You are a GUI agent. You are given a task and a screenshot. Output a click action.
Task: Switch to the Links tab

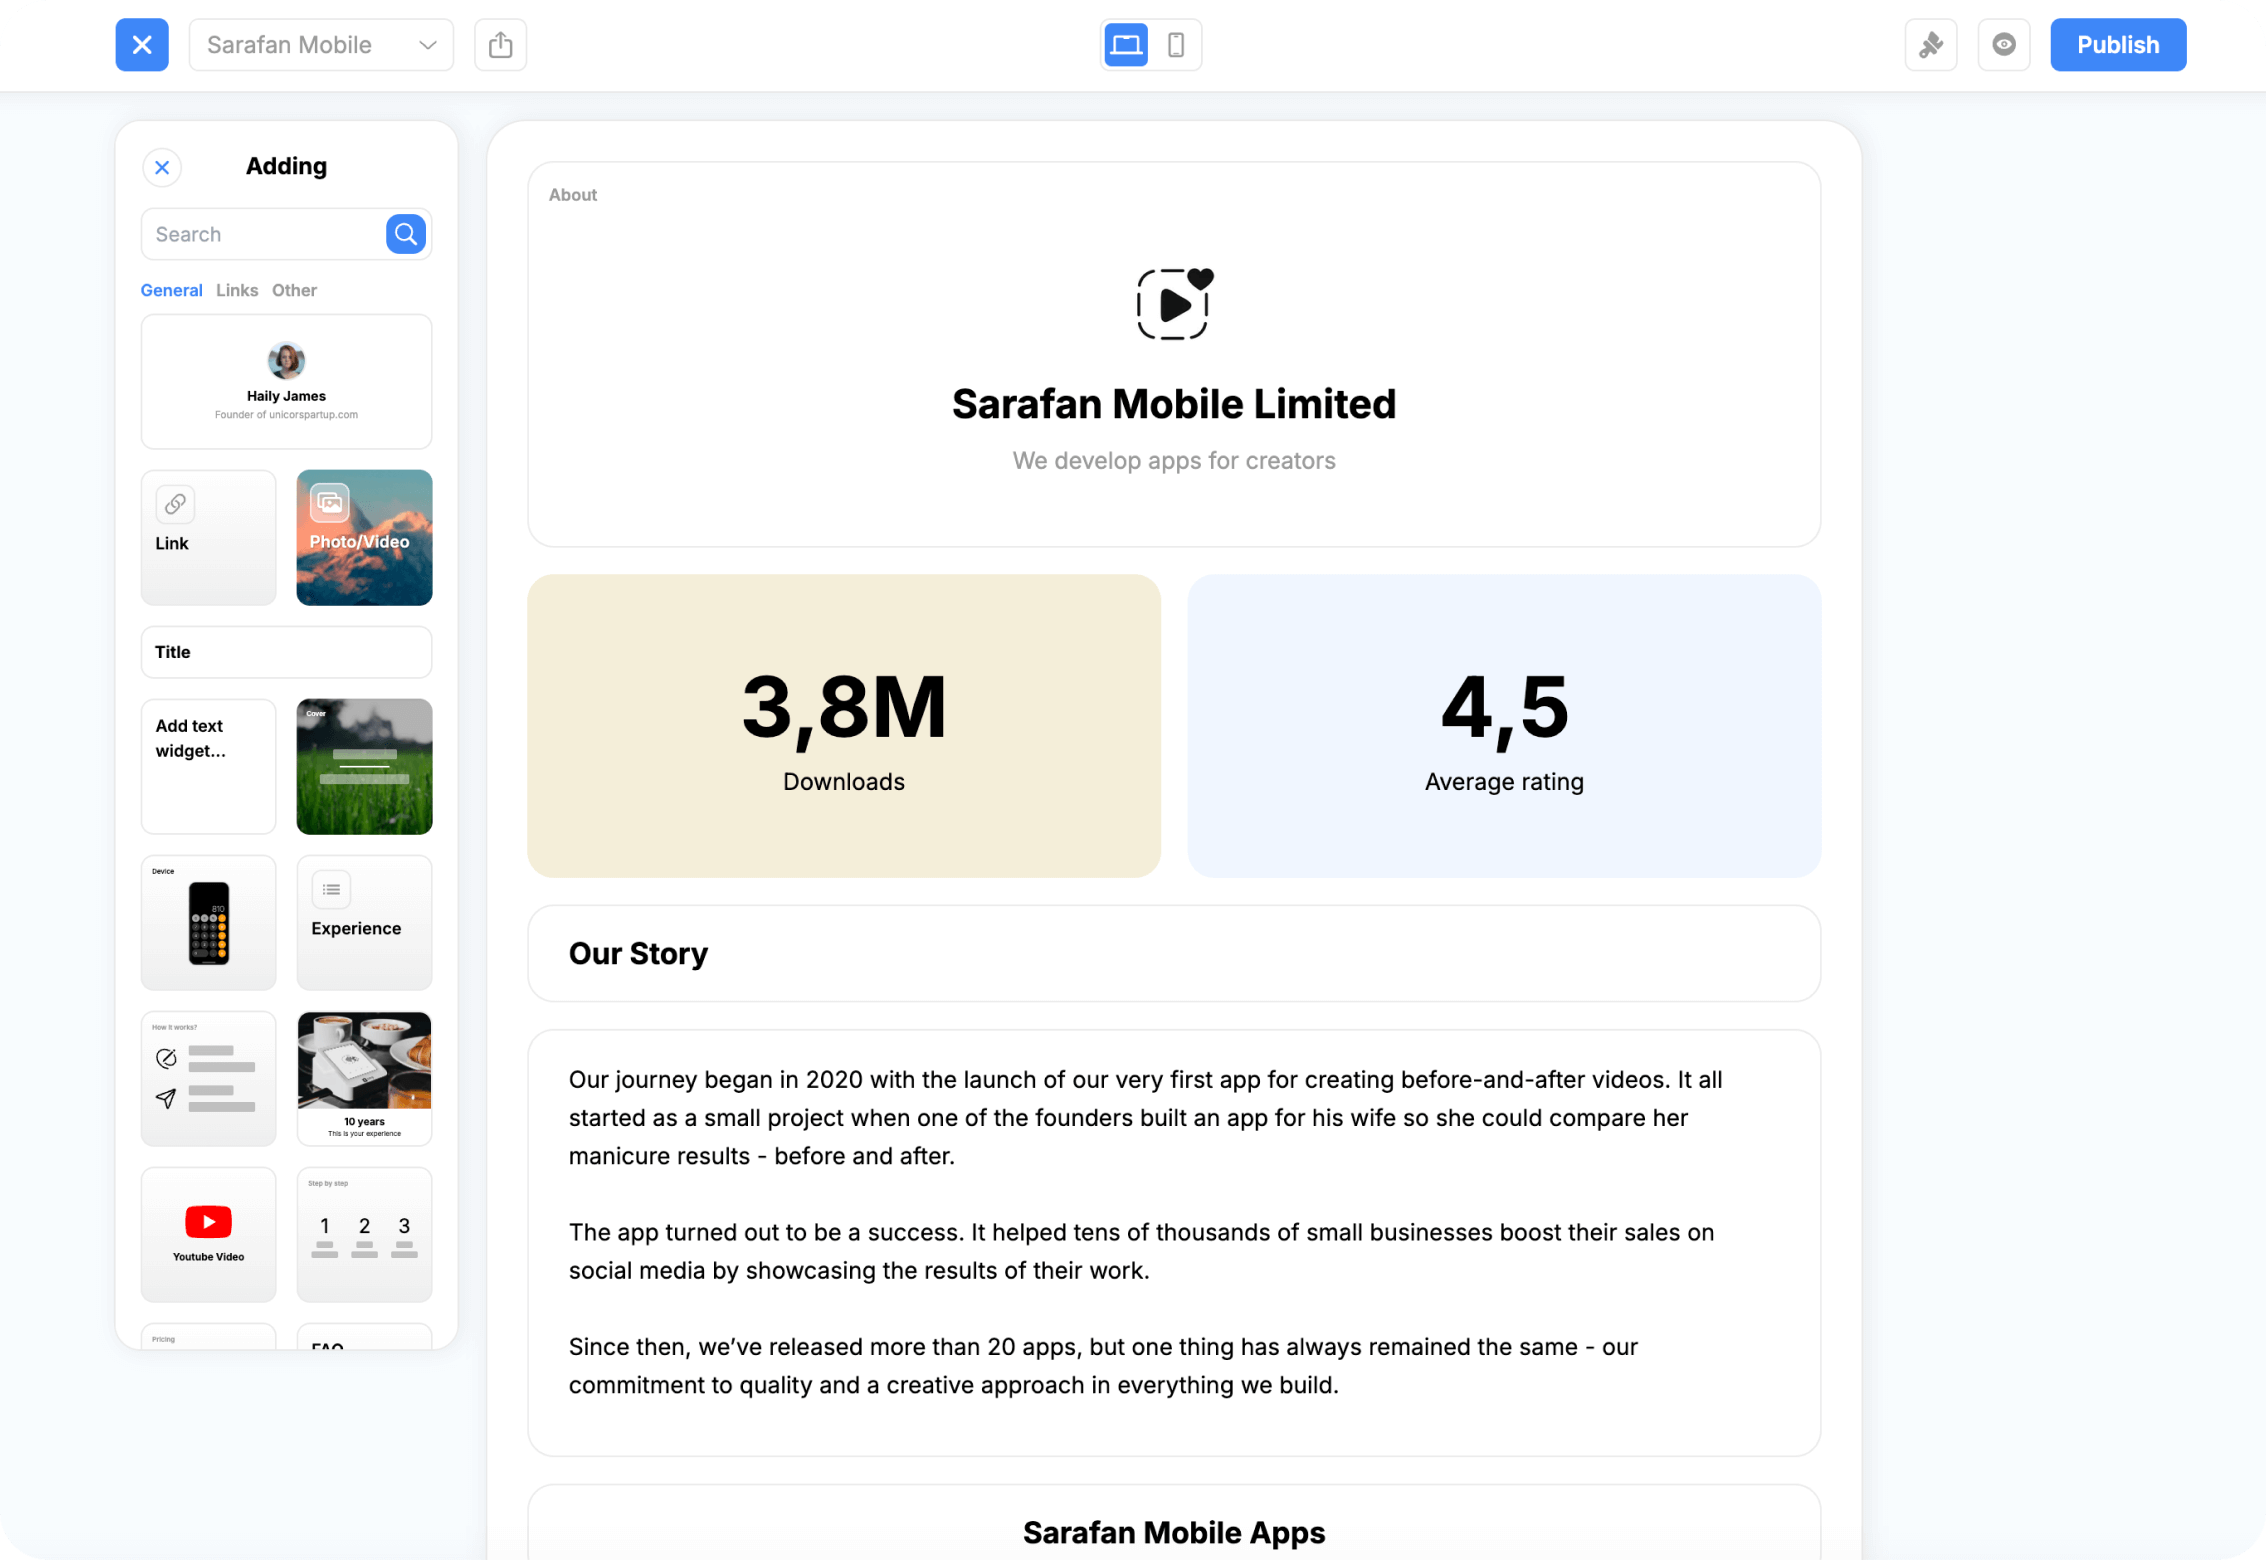(236, 290)
